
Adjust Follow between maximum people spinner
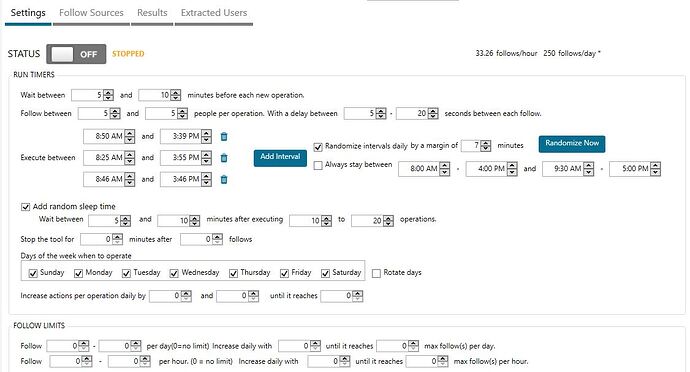pyautogui.click(x=166, y=114)
